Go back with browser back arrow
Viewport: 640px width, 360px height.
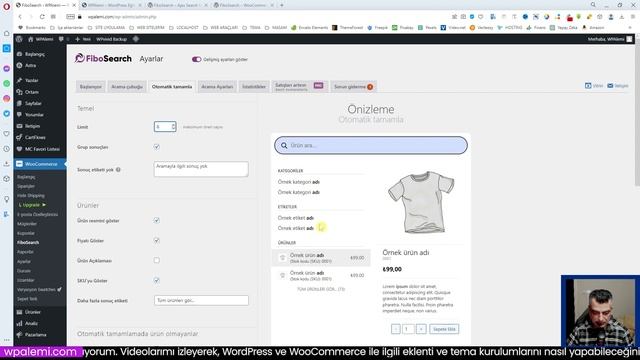coord(20,17)
